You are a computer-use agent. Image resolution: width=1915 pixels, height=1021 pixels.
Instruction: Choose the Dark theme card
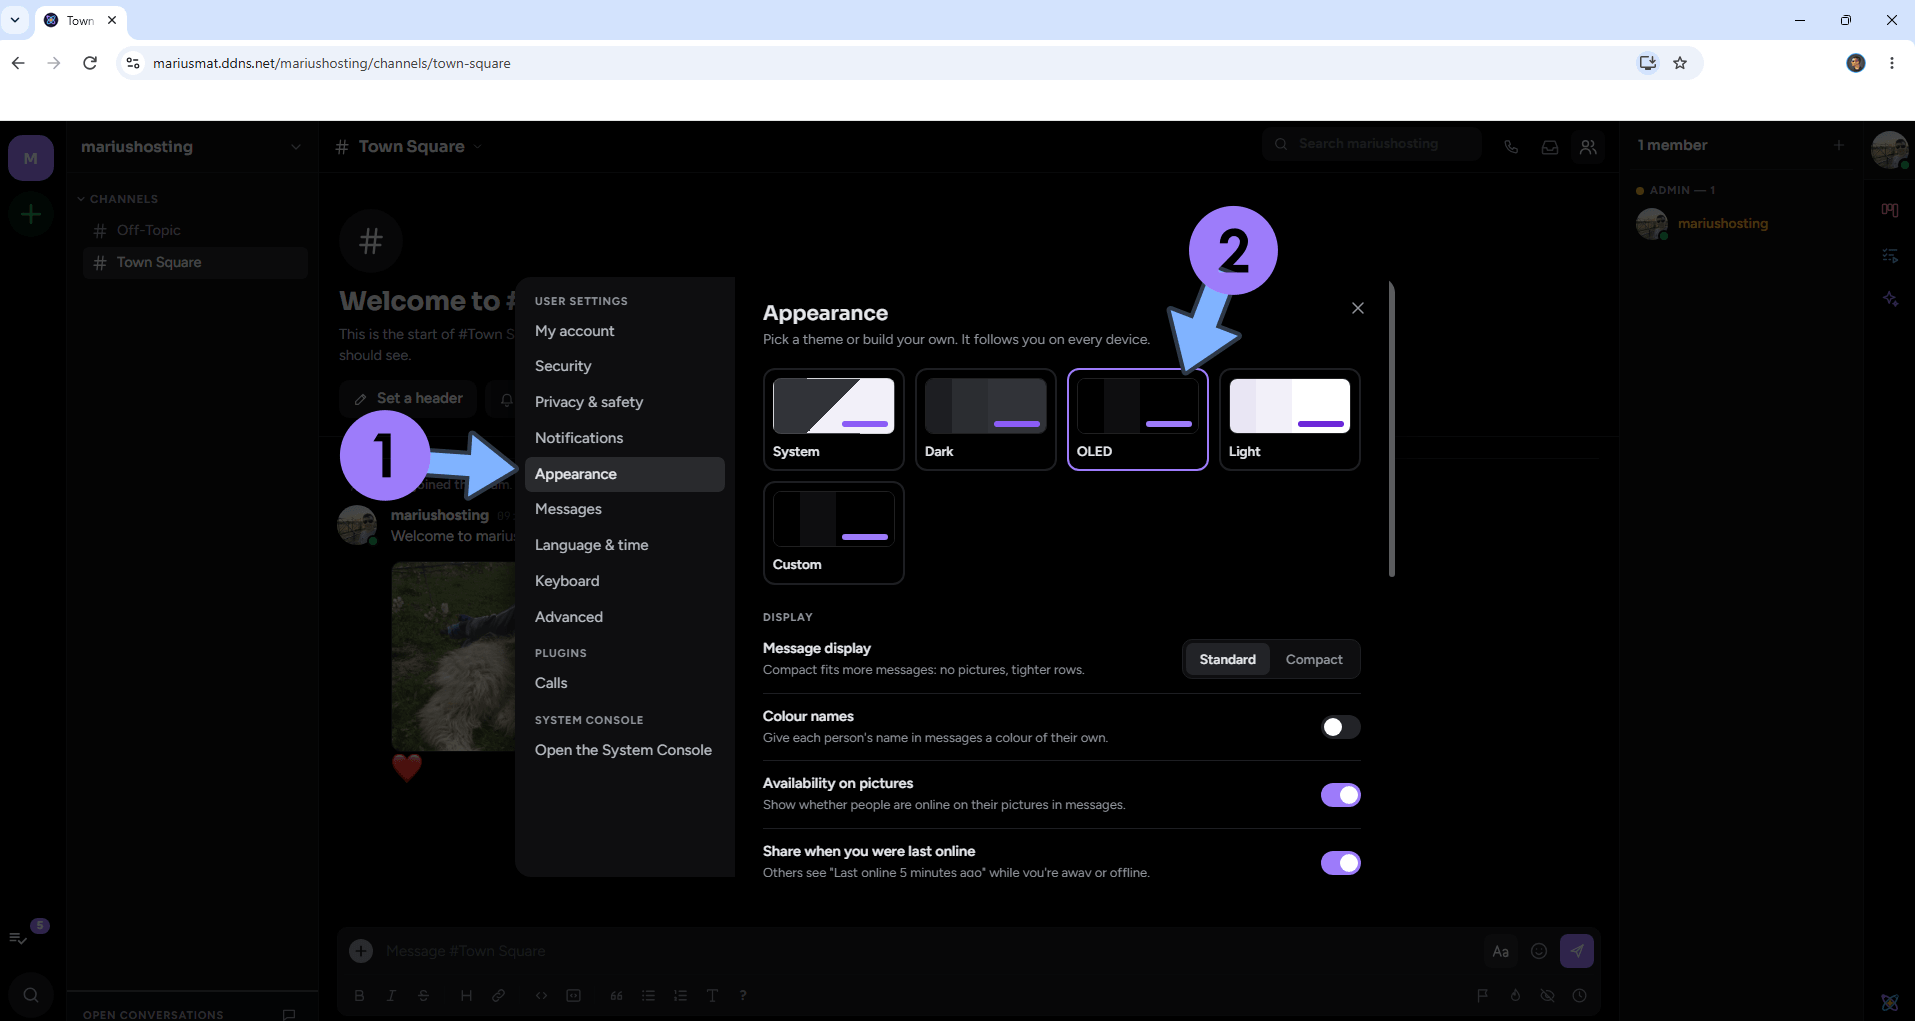pyautogui.click(x=985, y=419)
